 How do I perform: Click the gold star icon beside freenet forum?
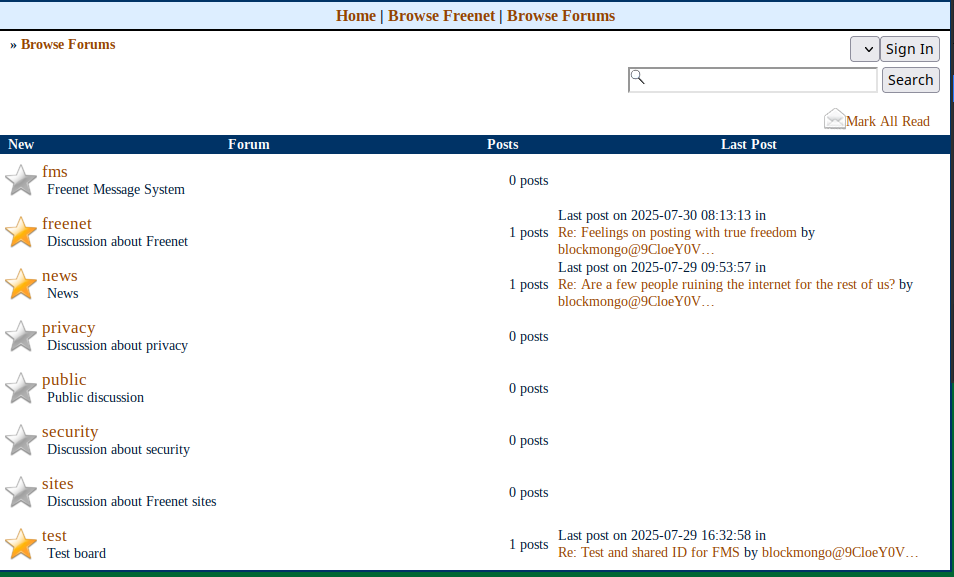(x=21, y=232)
